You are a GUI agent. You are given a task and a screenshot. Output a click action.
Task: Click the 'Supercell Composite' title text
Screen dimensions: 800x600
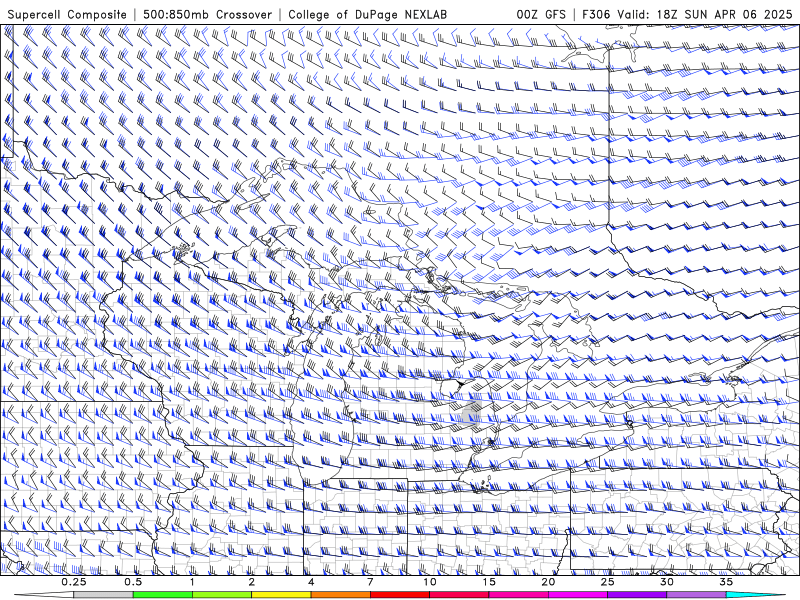(67, 14)
